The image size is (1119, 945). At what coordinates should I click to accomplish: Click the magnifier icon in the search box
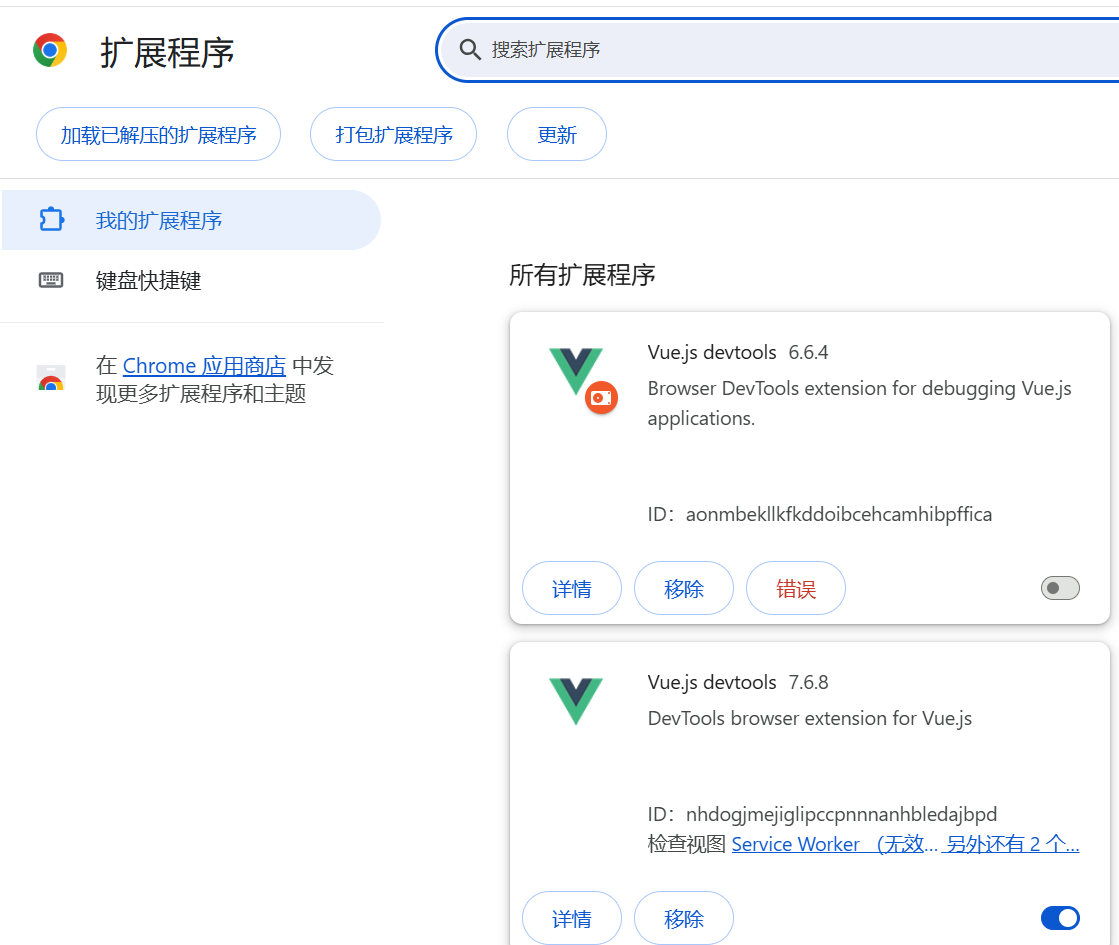[470, 49]
